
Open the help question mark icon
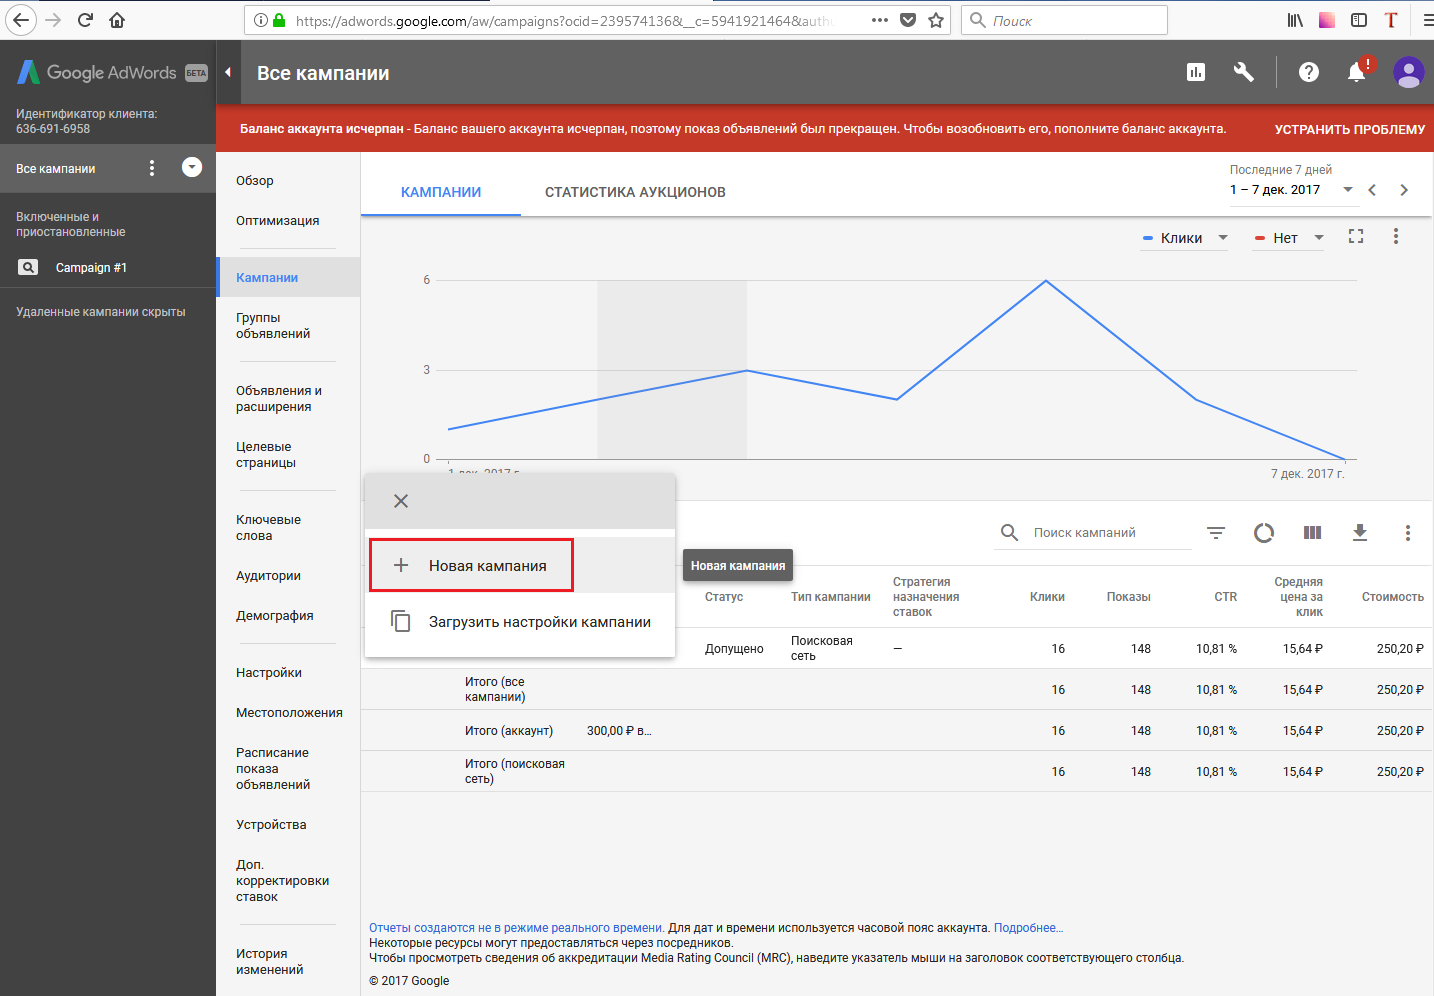coord(1309,72)
